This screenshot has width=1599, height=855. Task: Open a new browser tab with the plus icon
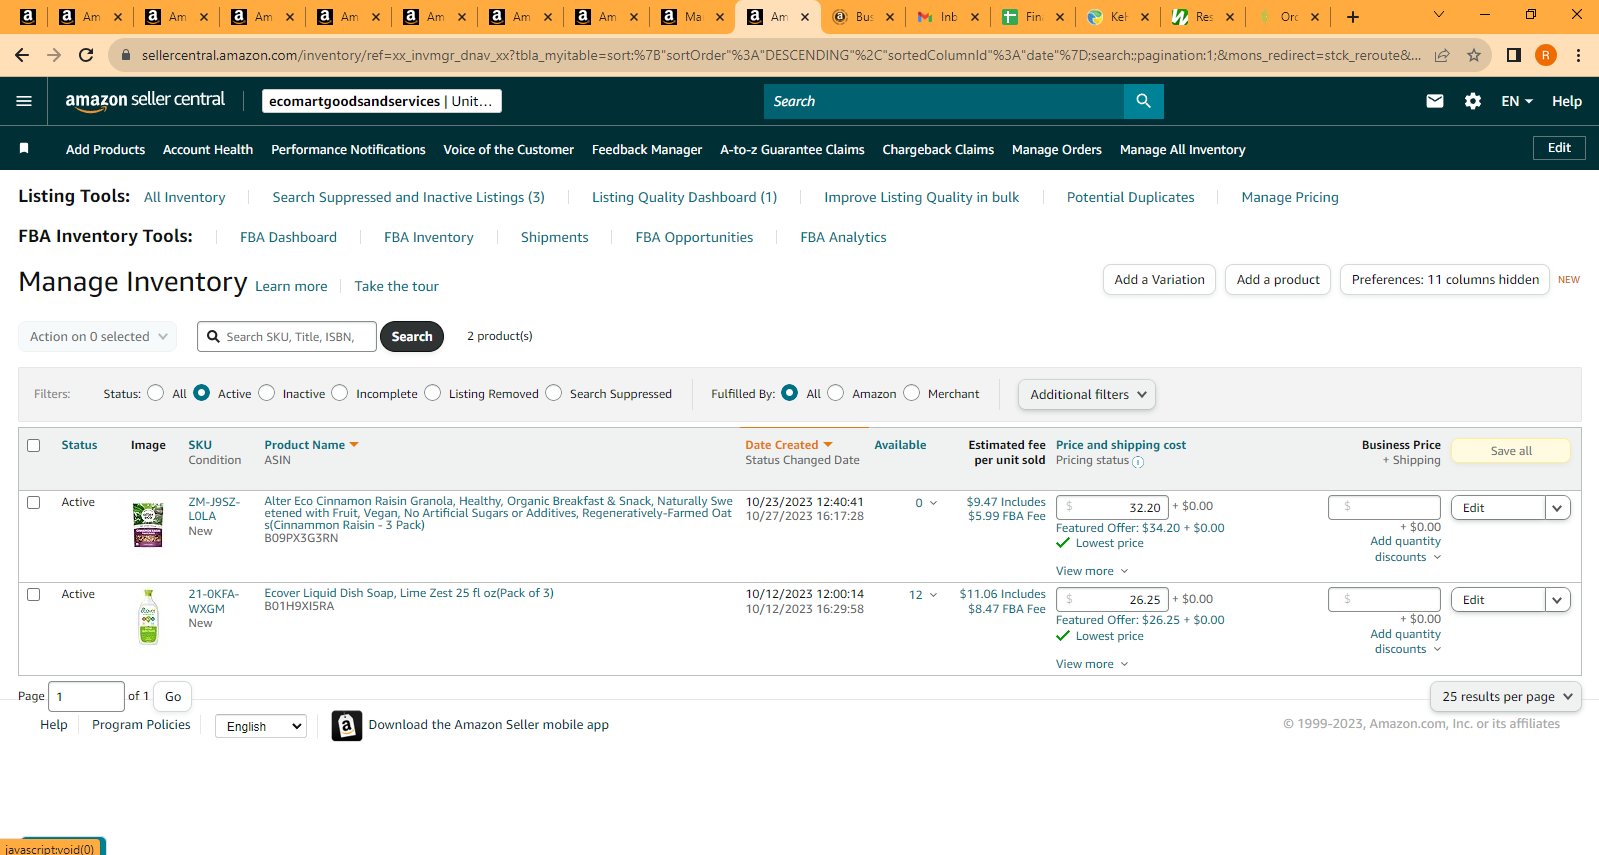(1353, 17)
